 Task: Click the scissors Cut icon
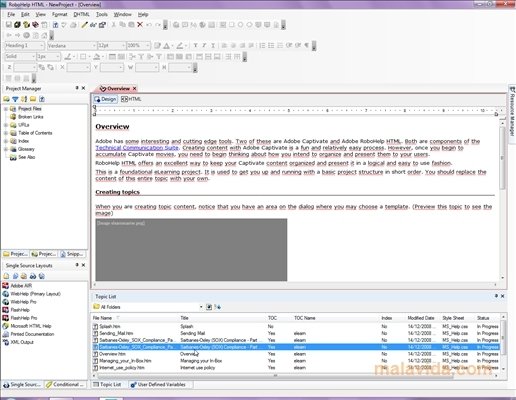[114, 25]
